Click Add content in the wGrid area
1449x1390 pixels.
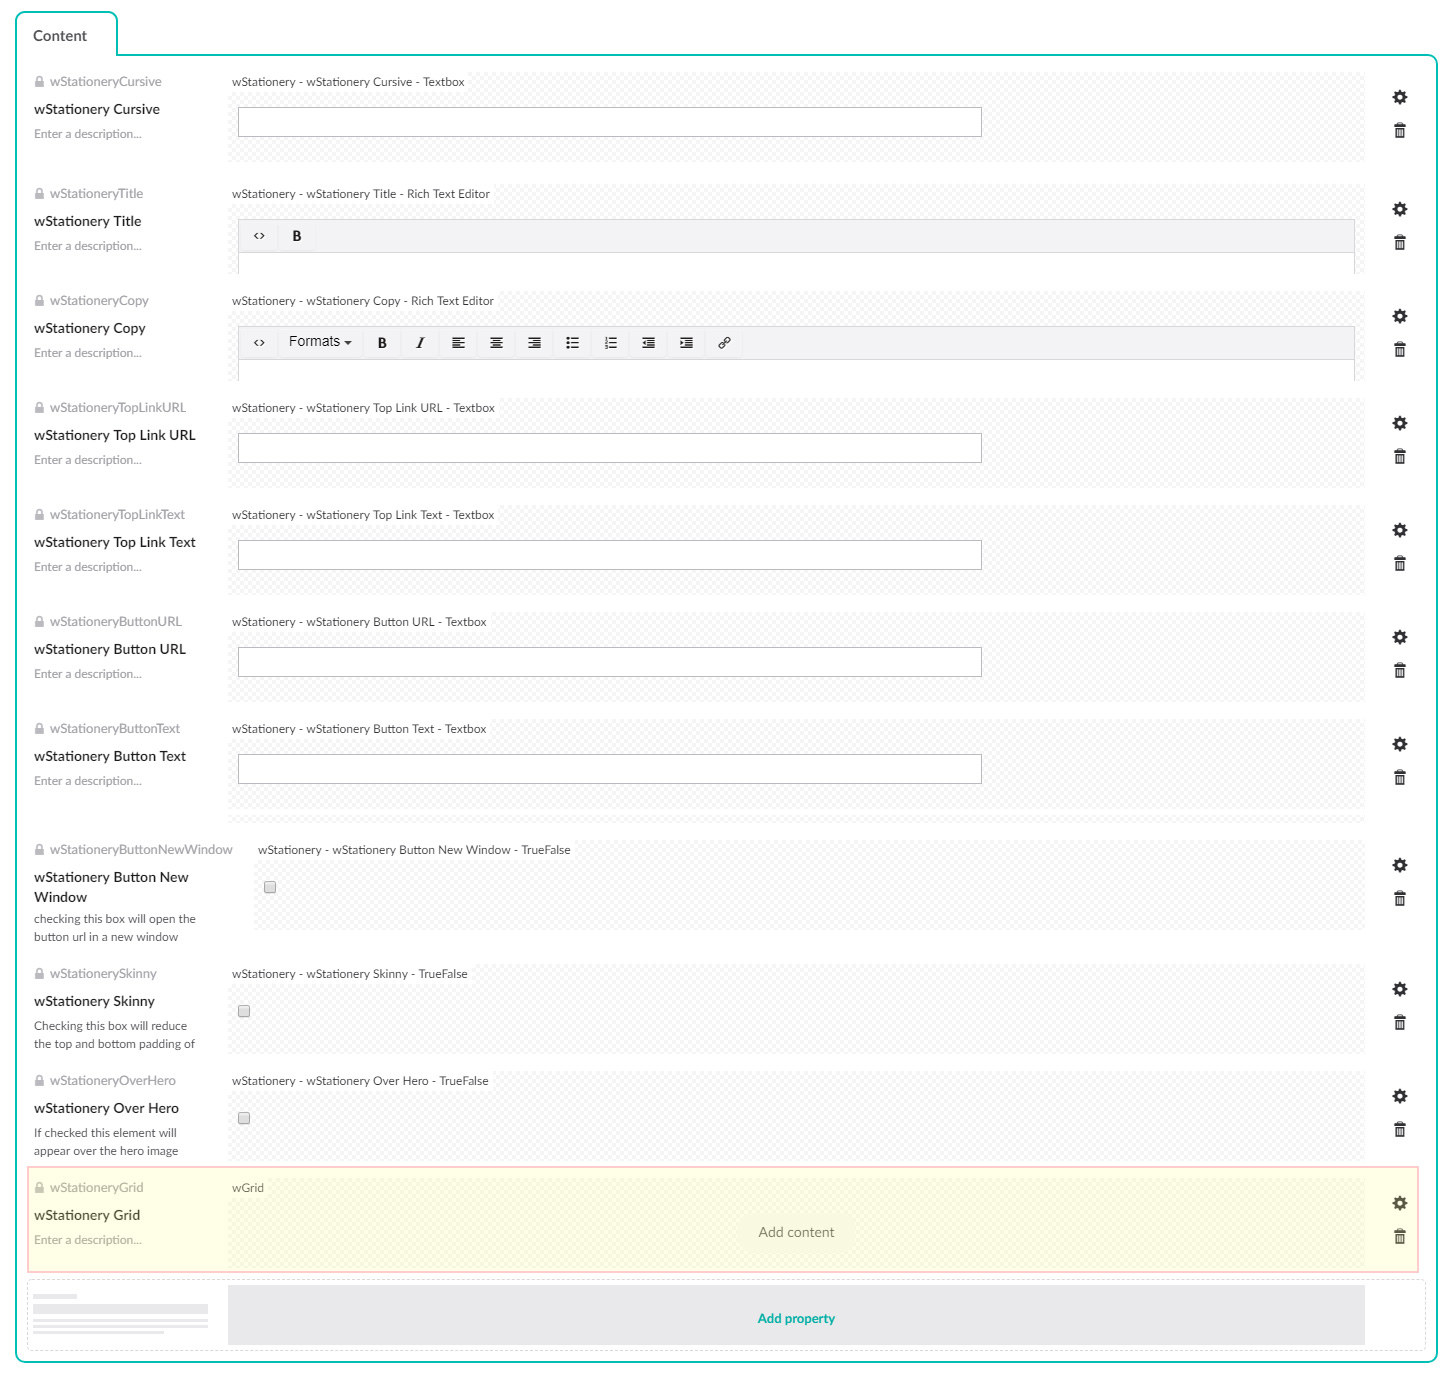[x=796, y=1232]
